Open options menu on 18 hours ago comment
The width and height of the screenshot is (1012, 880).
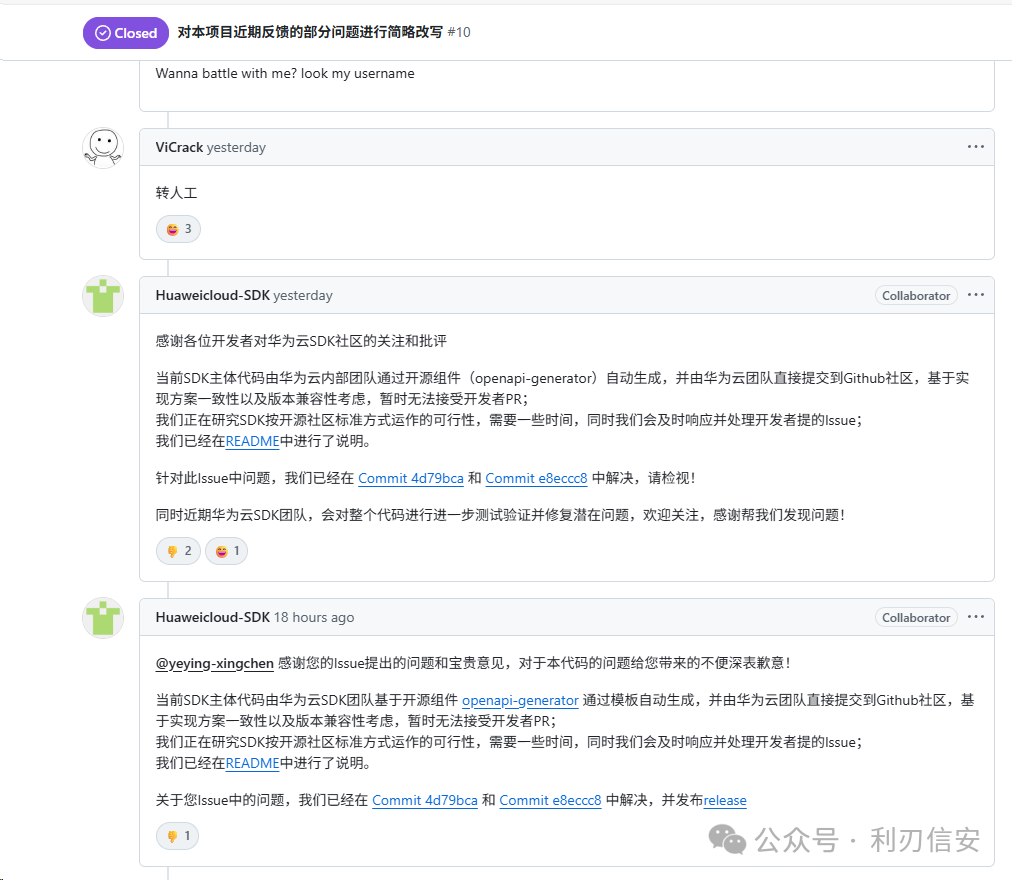976,617
